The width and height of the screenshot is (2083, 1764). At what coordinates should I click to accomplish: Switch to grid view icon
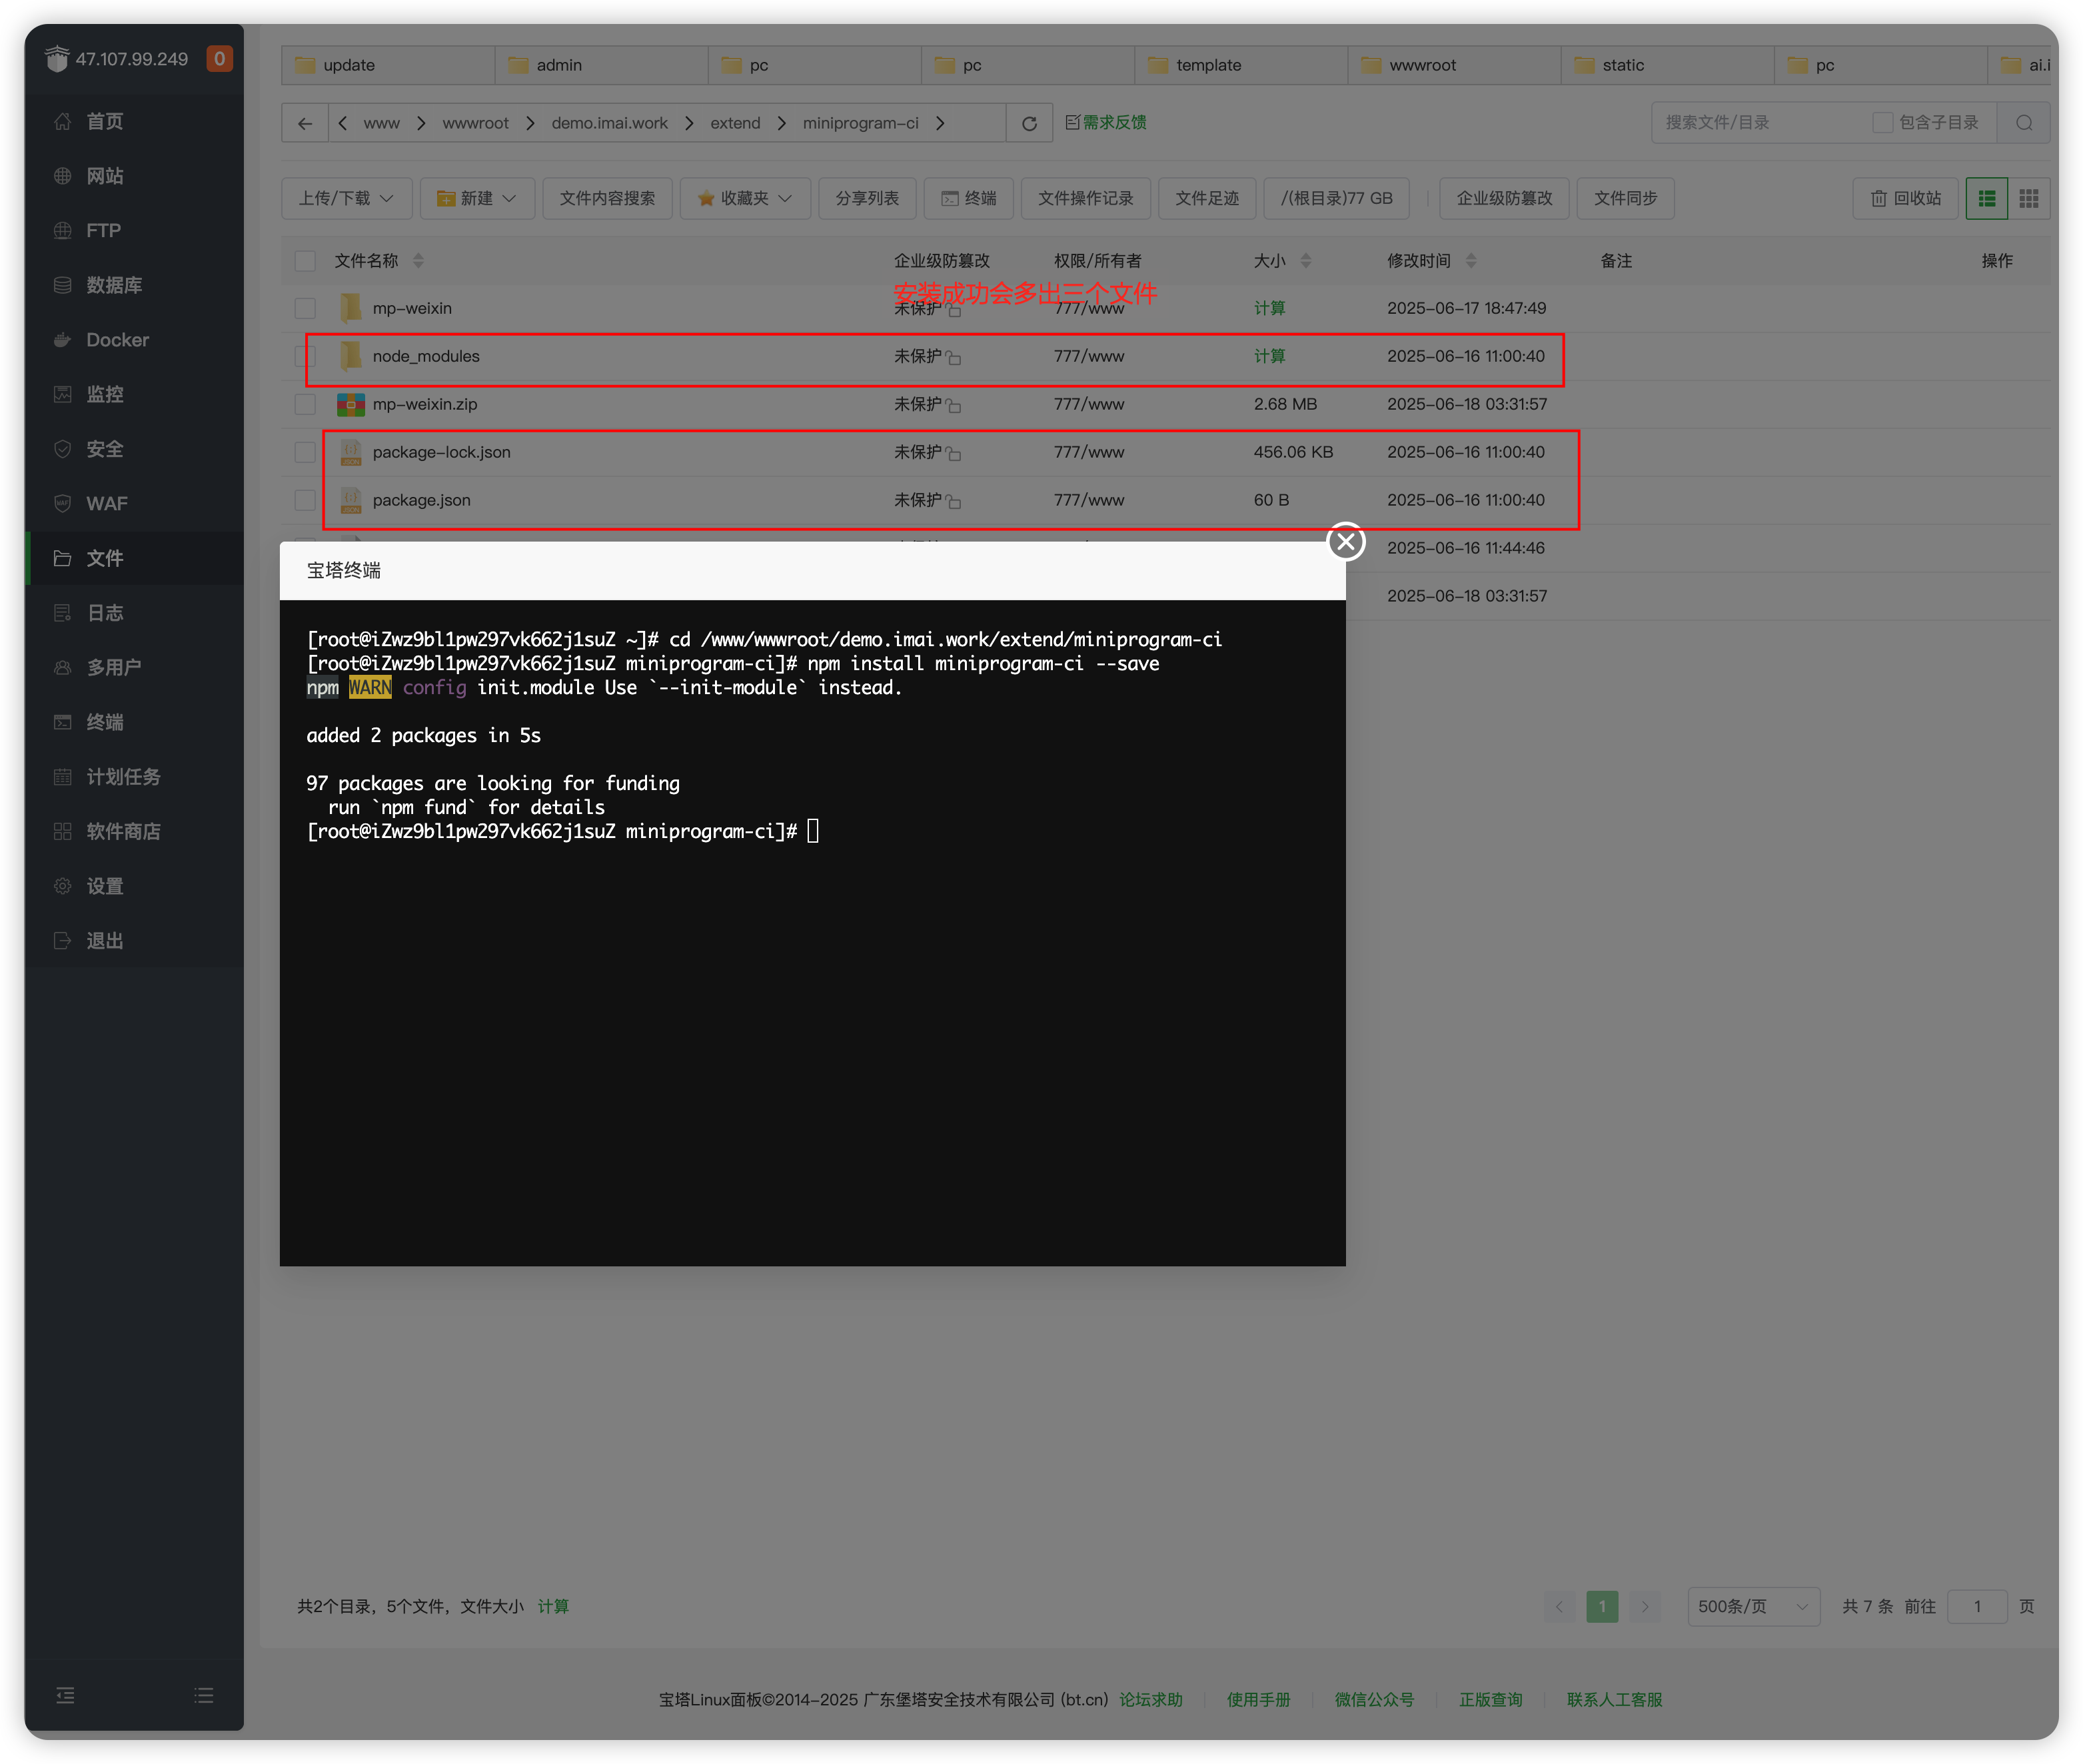click(2029, 198)
